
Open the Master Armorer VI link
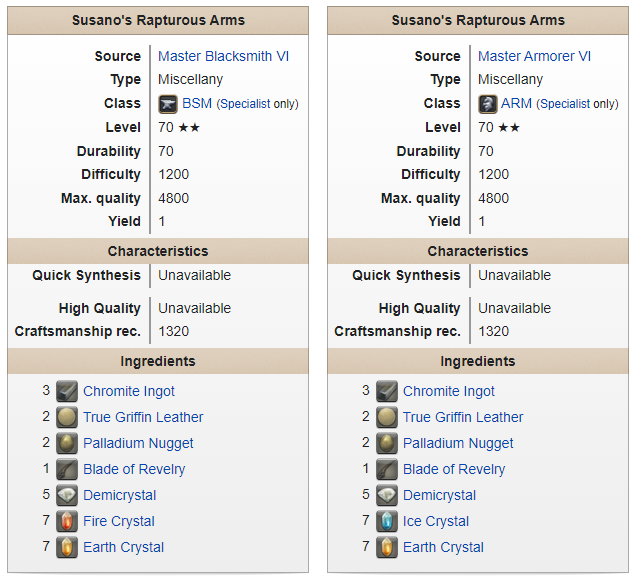tap(534, 56)
